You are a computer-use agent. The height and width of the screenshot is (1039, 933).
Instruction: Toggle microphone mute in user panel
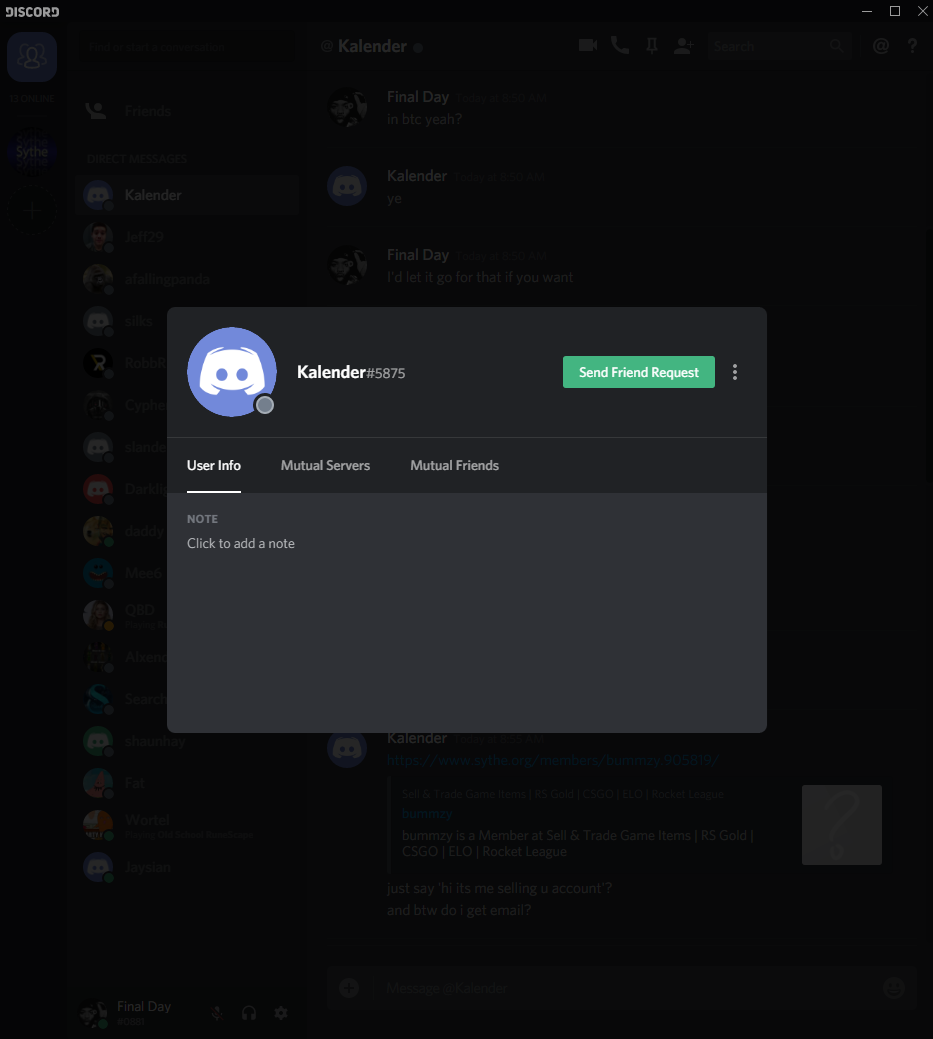[217, 1013]
